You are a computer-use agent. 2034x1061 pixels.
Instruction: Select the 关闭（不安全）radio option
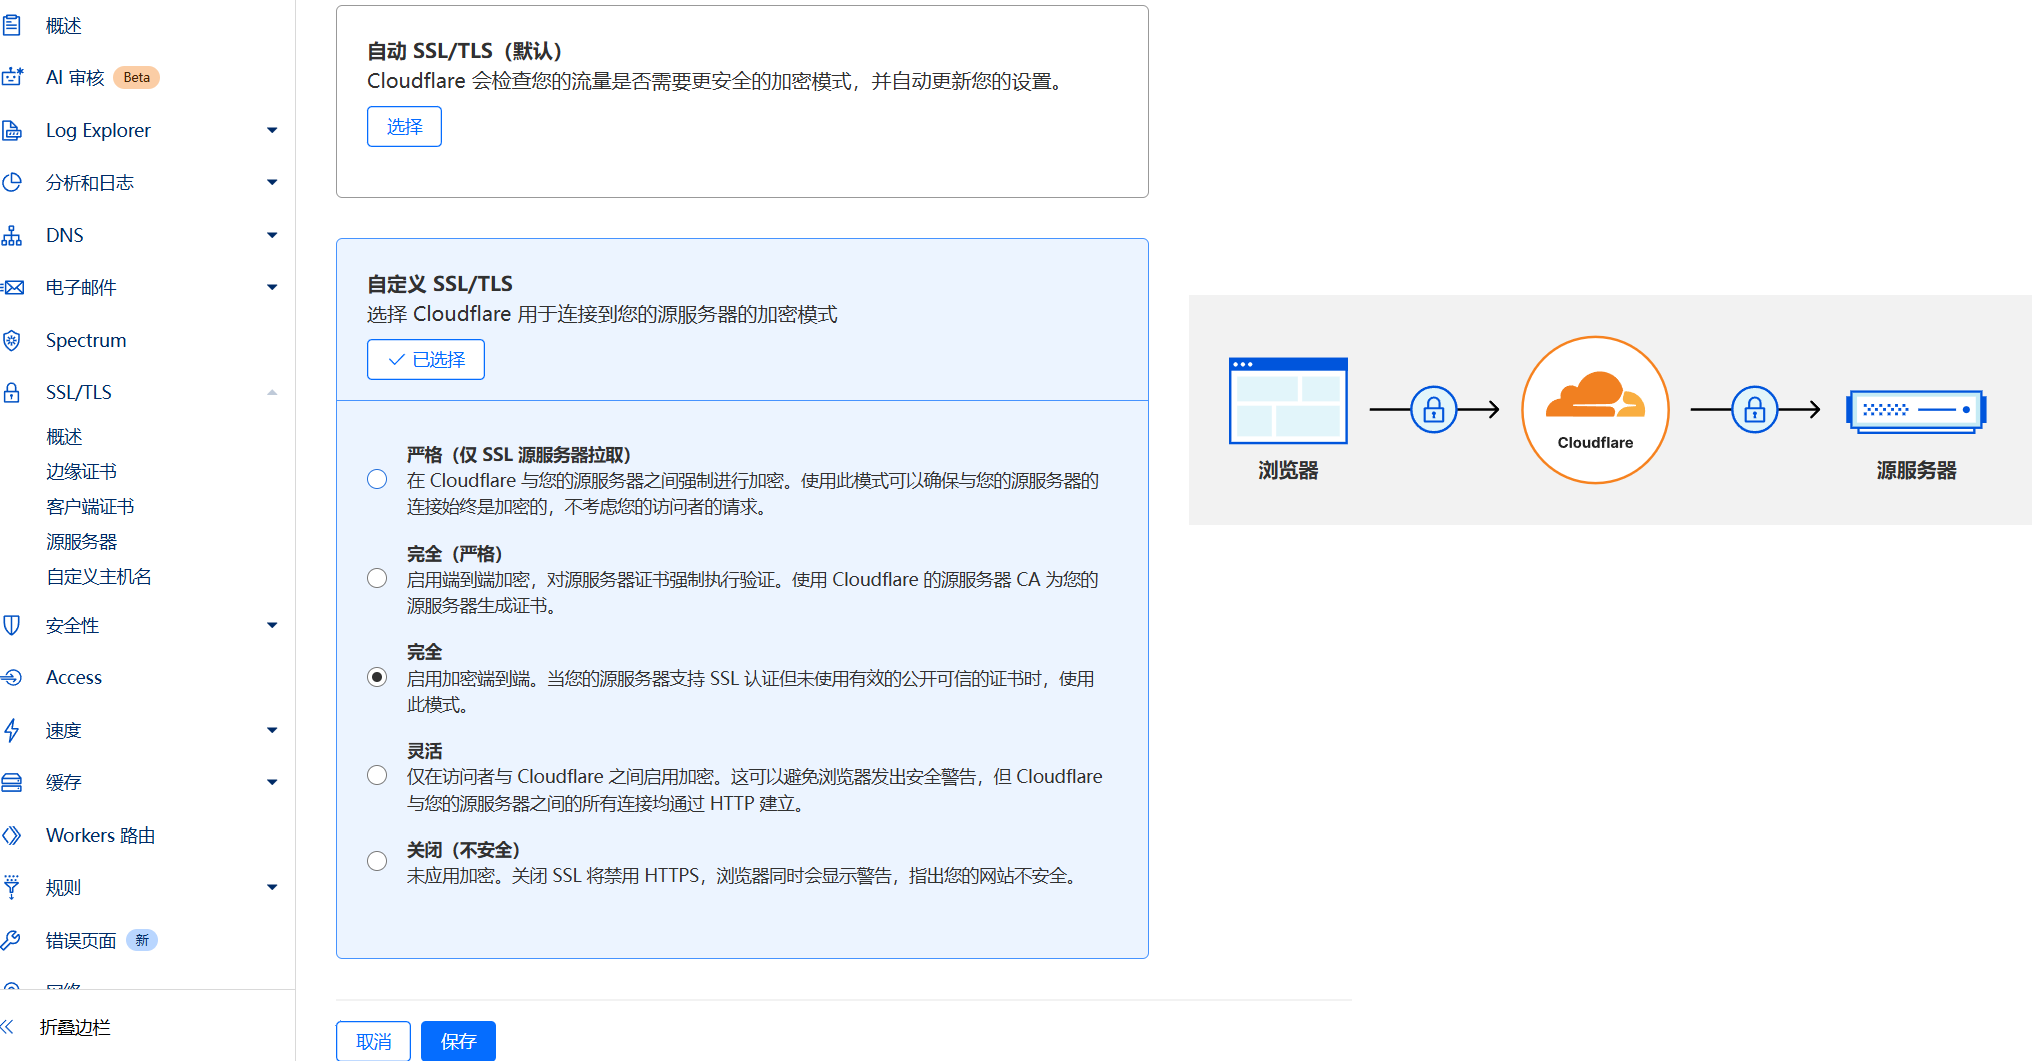(377, 861)
